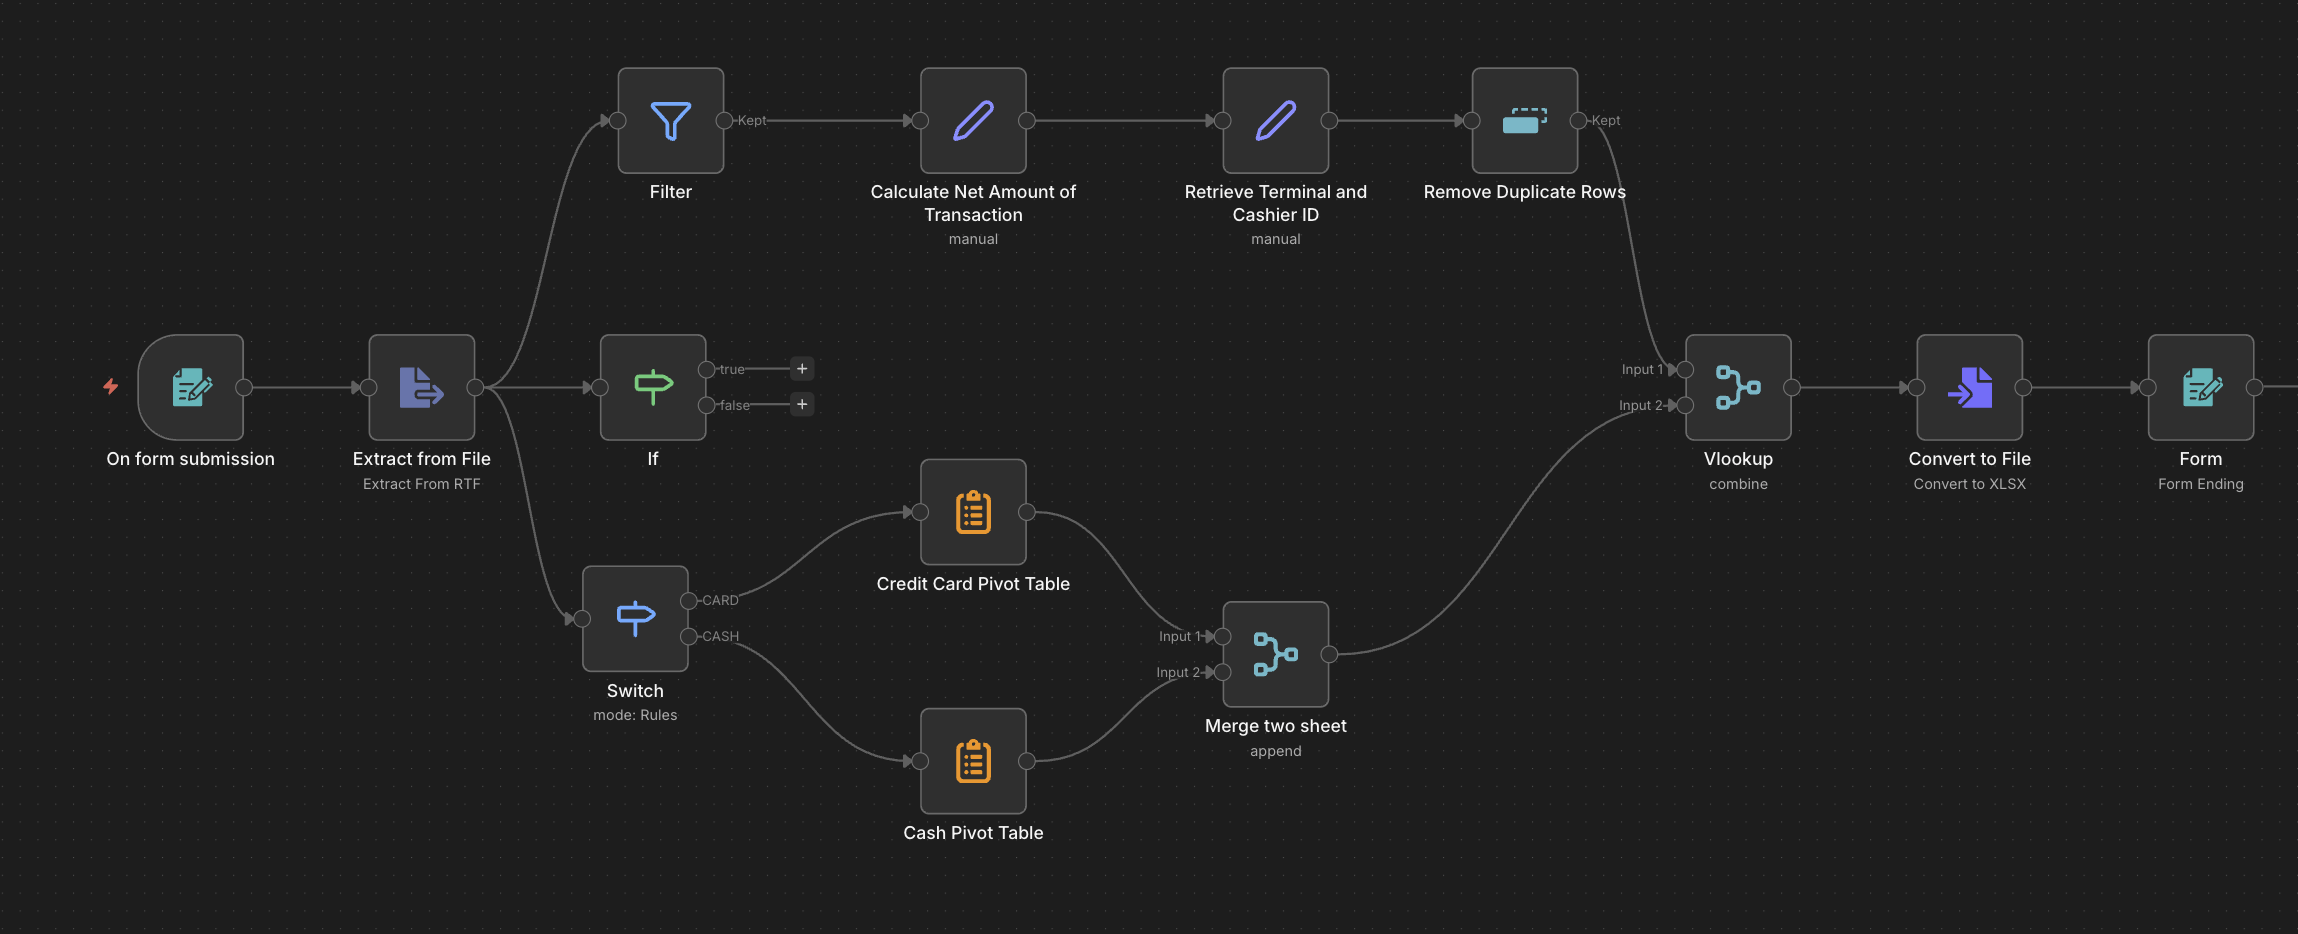Select the On form submission trigger node
Viewport: 2298px width, 934px height.
point(190,387)
